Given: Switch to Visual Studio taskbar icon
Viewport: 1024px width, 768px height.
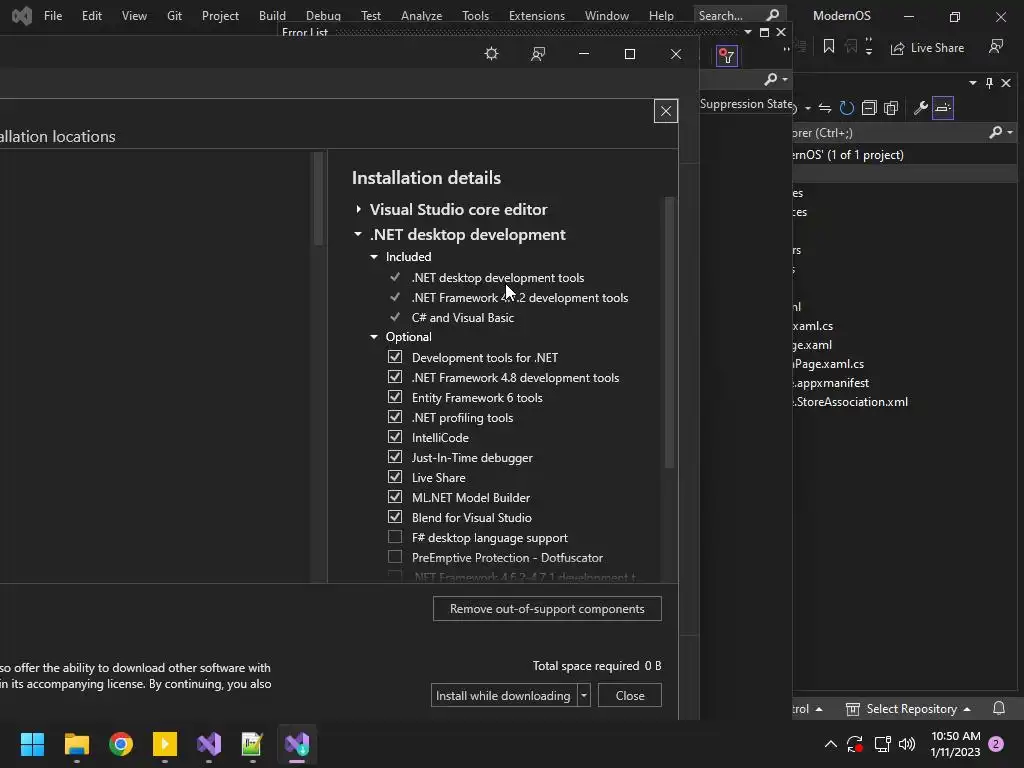Looking at the screenshot, I should coord(209,744).
